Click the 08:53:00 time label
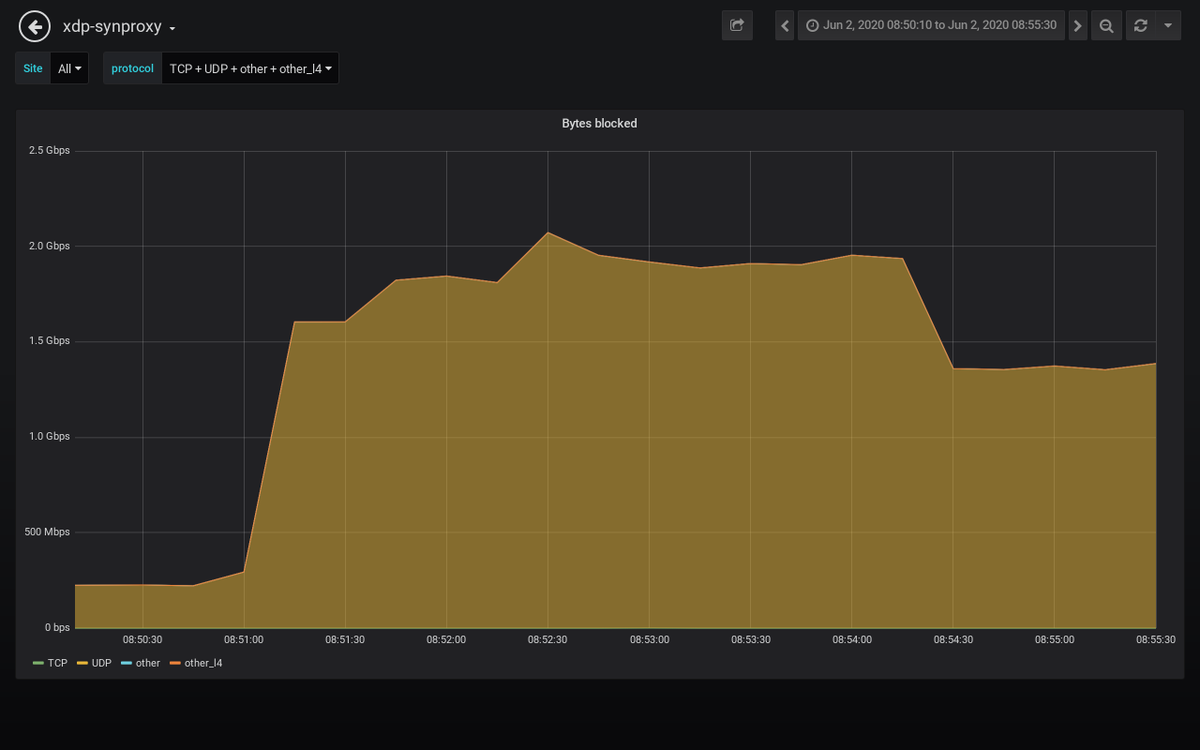The height and width of the screenshot is (750, 1200). (649, 640)
